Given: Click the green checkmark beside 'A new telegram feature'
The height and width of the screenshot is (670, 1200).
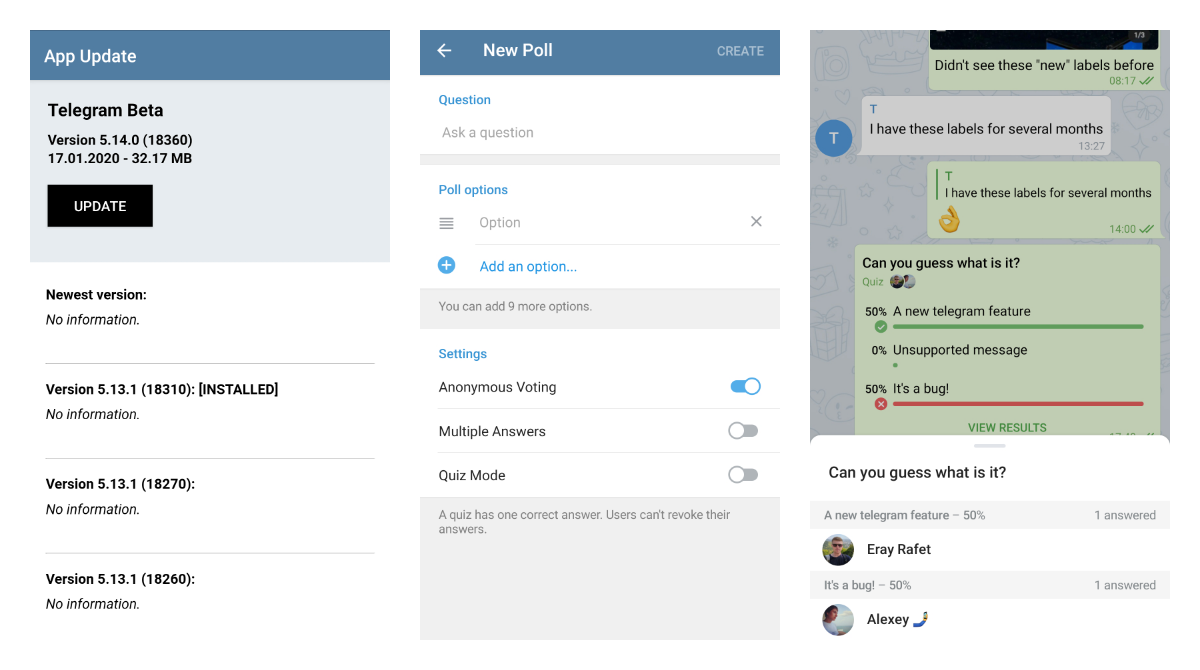Looking at the screenshot, I should click(881, 327).
